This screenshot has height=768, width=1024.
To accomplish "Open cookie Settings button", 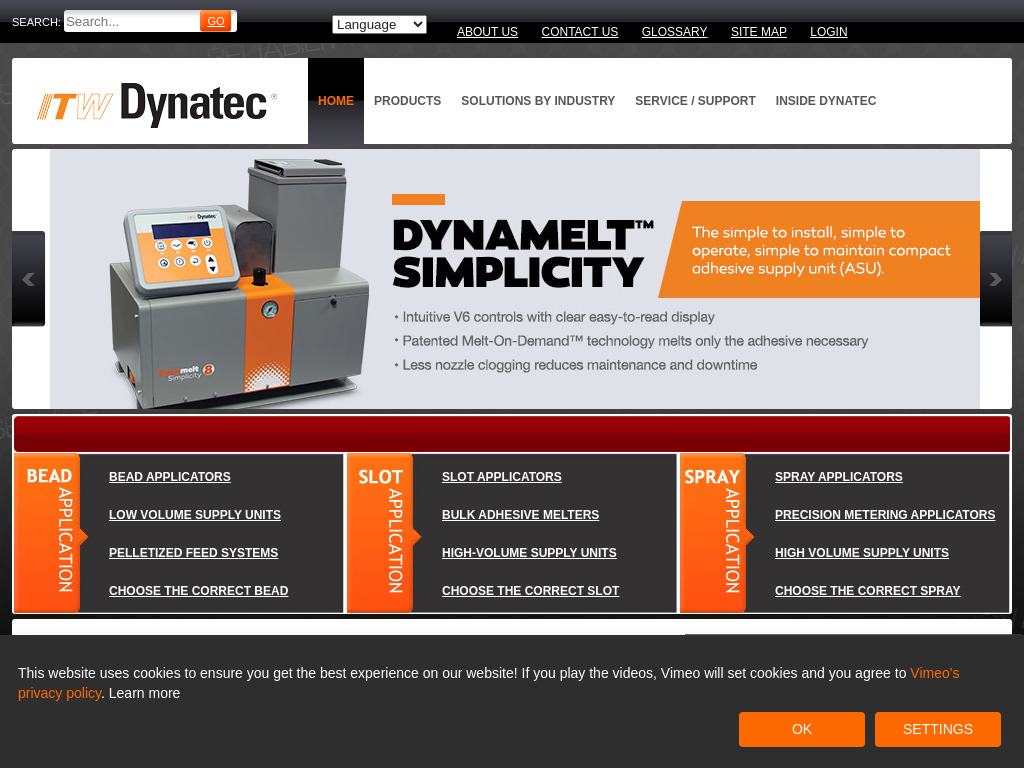I will tap(937, 729).
